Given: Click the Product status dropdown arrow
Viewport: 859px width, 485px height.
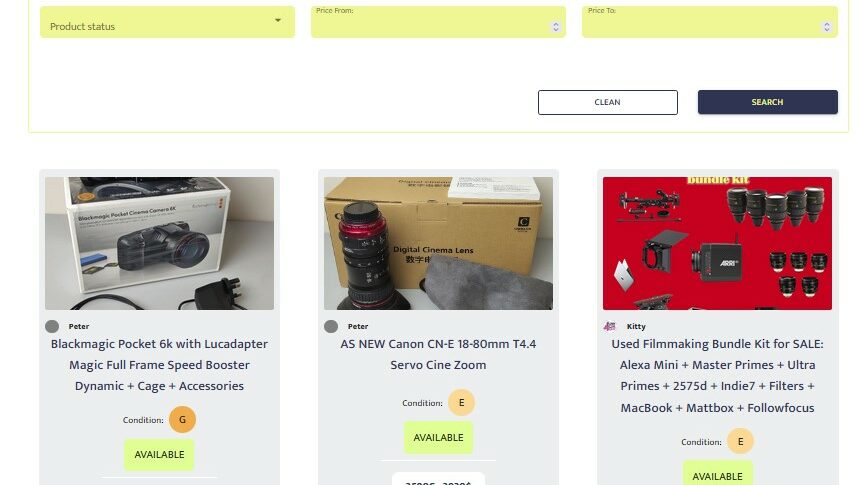Looking at the screenshot, I should tap(278, 21).
